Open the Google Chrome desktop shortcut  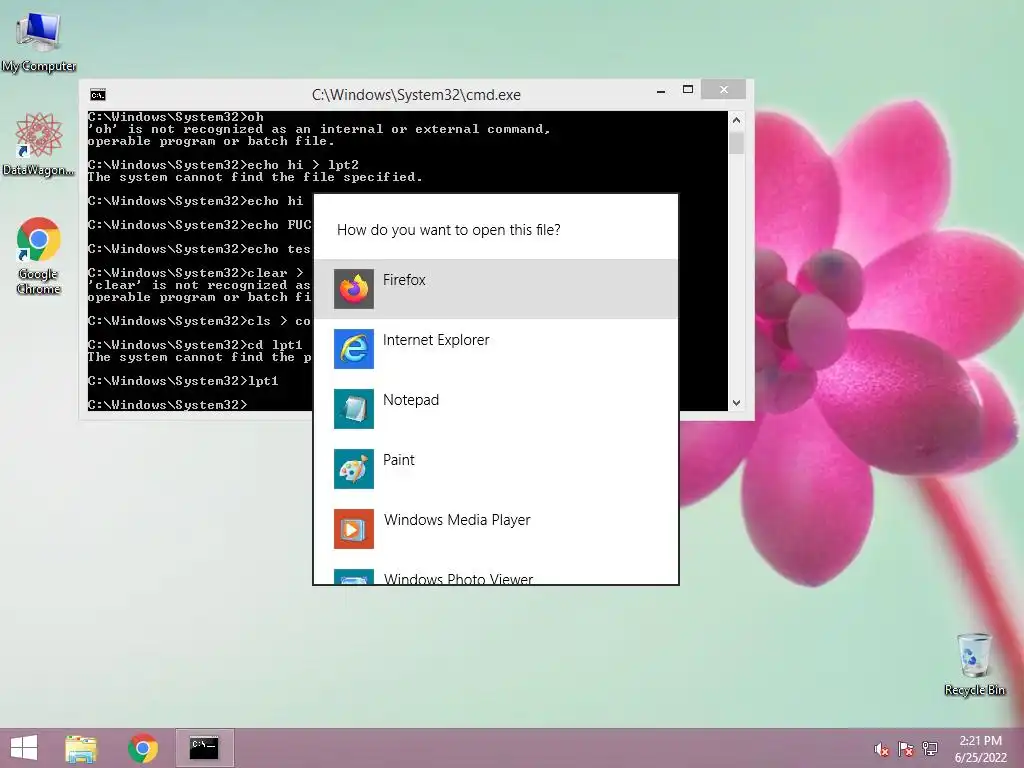click(x=39, y=255)
